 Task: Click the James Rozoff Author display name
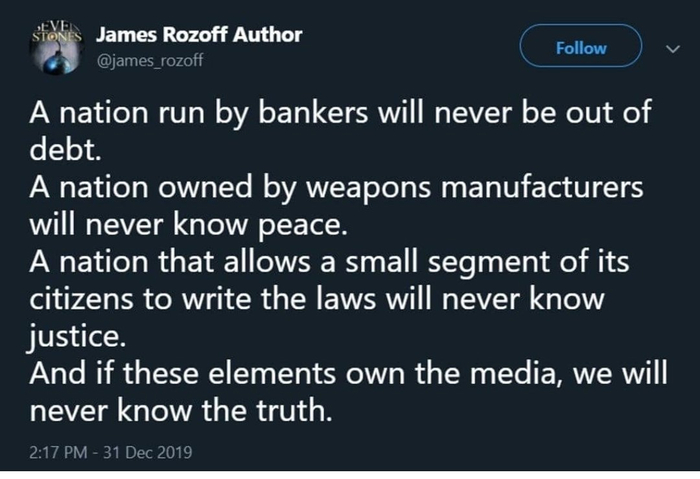point(199,34)
